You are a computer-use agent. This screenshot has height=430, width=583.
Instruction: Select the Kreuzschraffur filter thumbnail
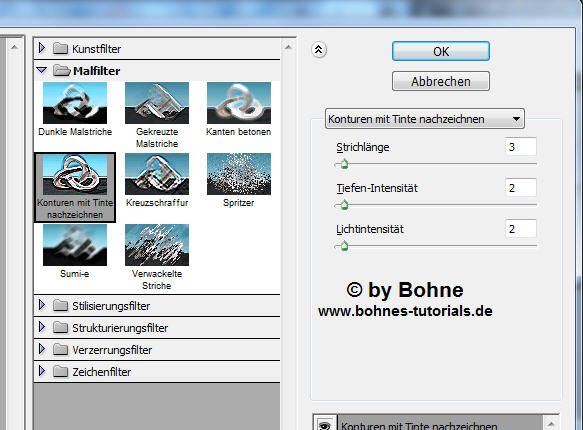coord(157,174)
